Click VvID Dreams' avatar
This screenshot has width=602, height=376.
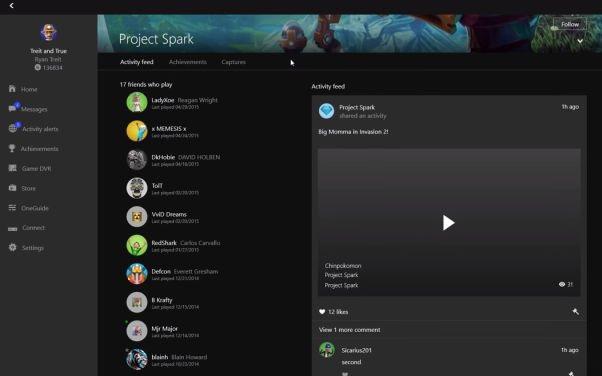point(137,217)
